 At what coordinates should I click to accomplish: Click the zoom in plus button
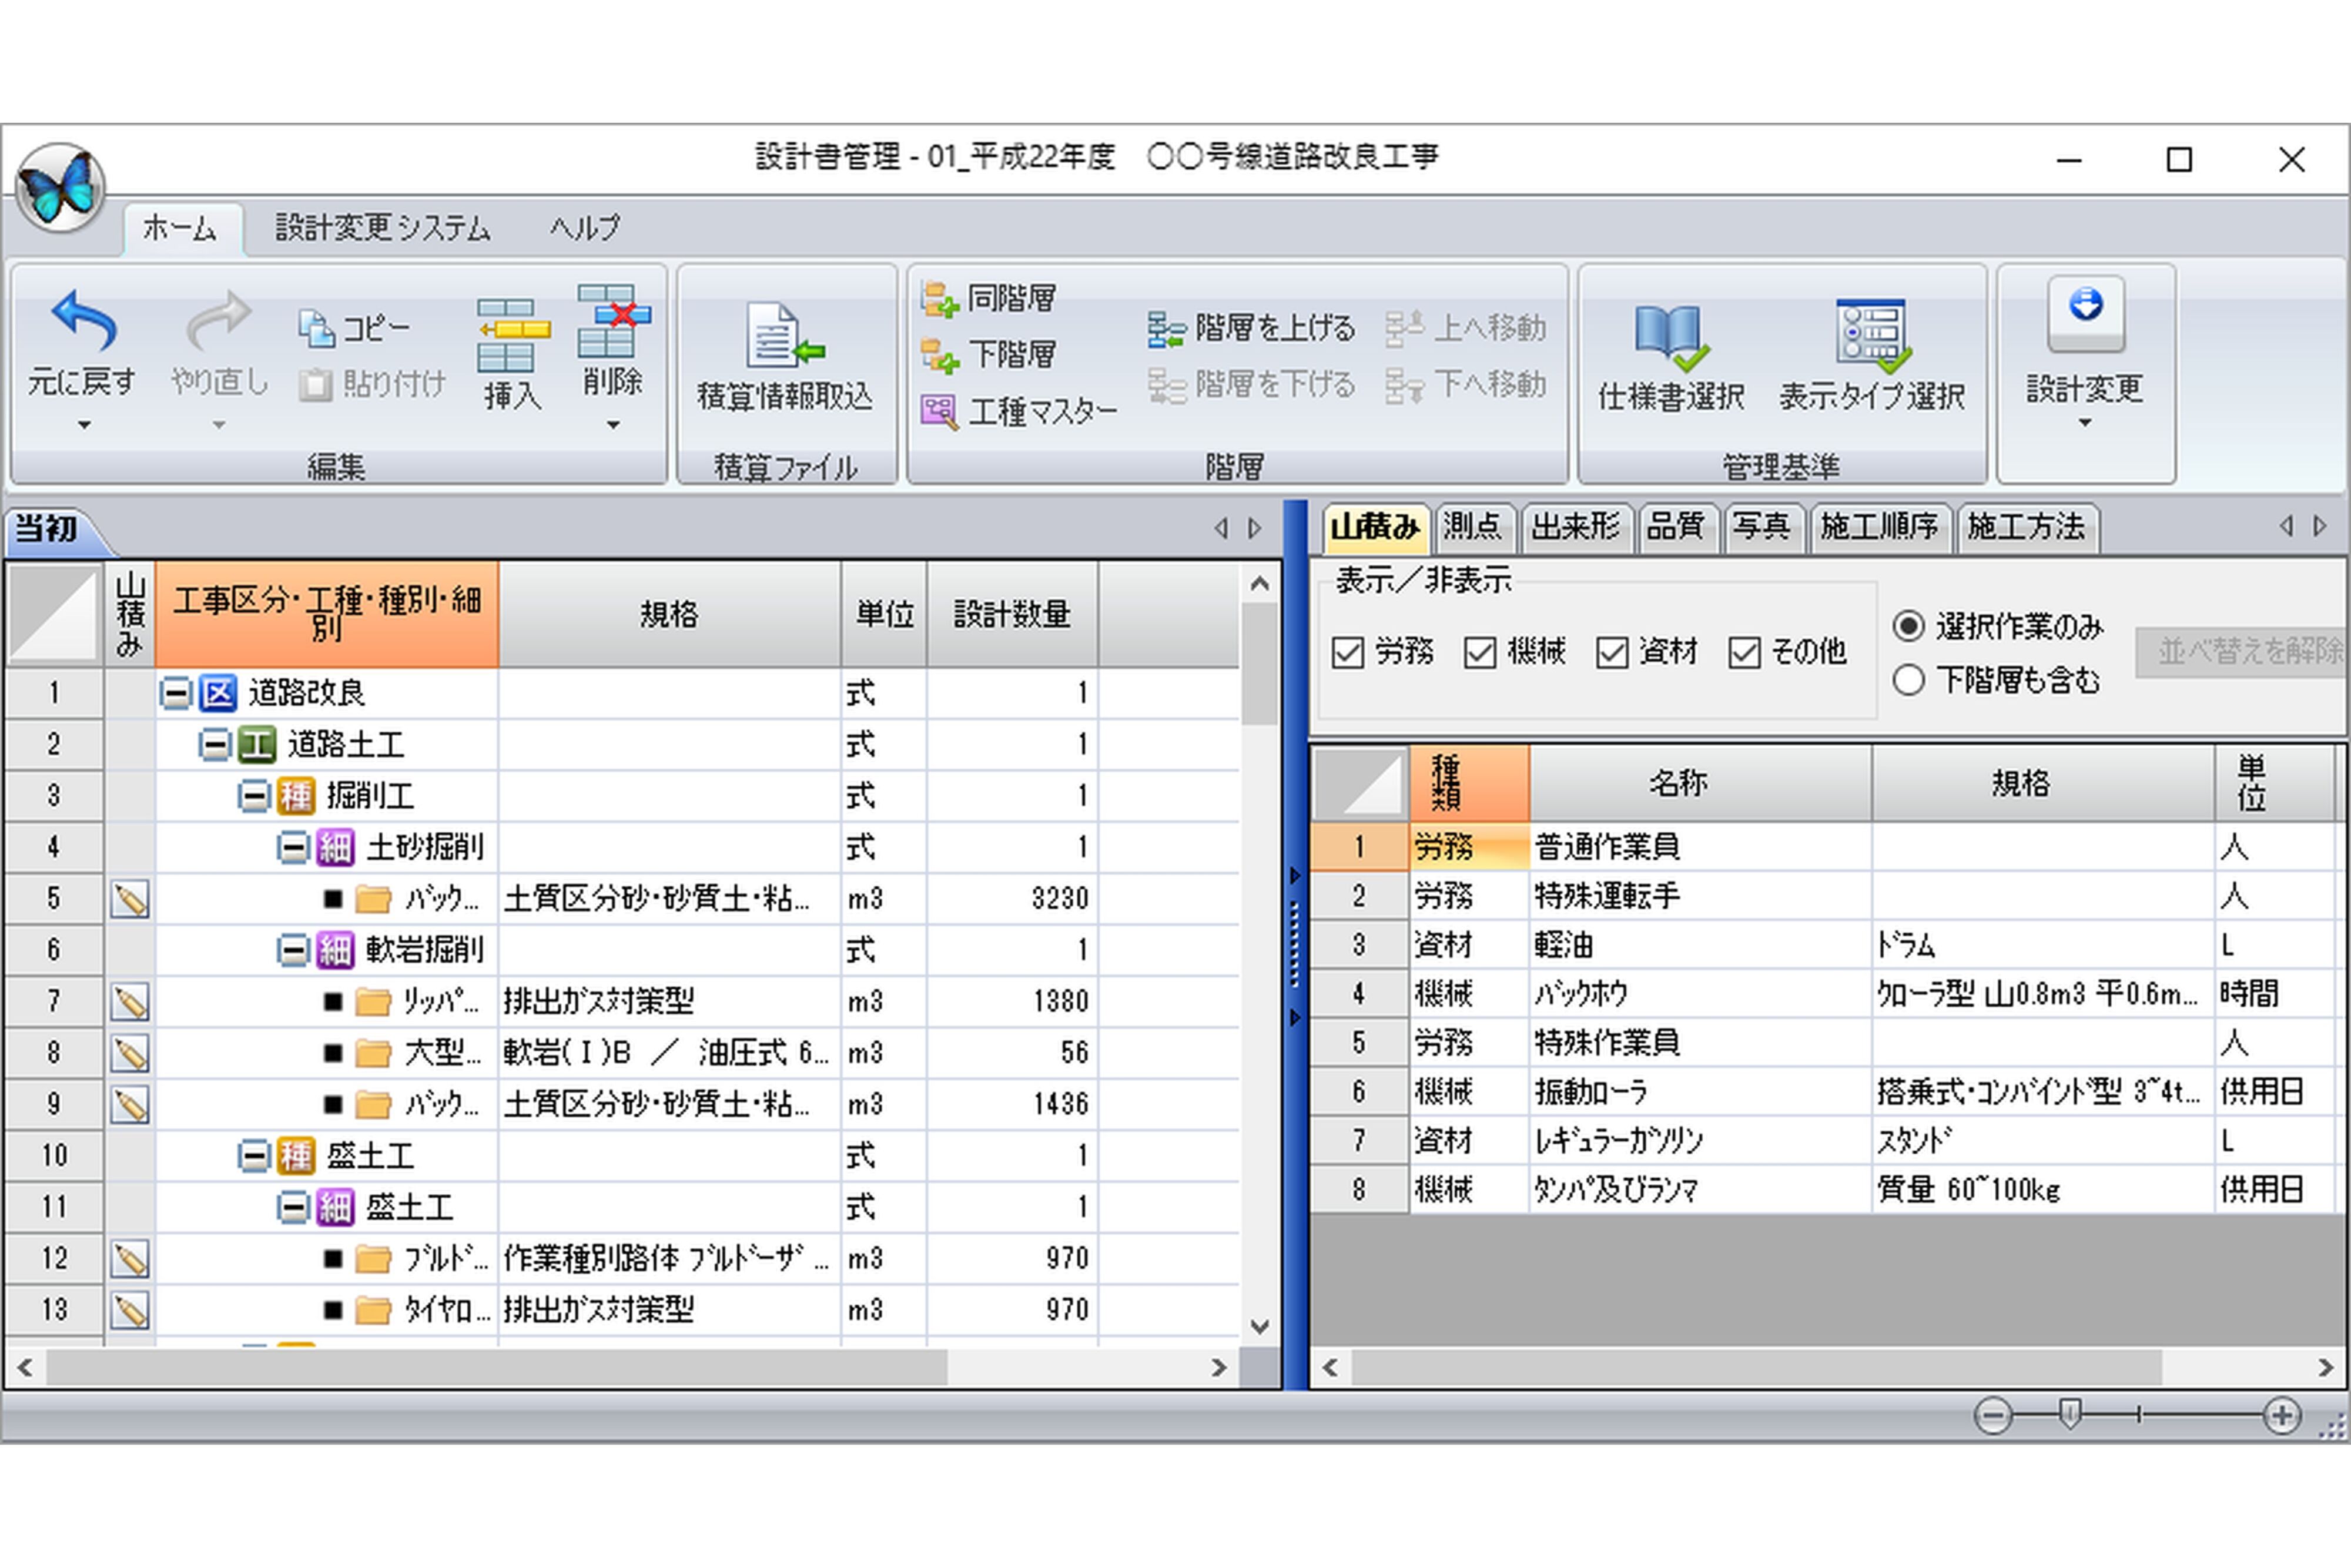(2282, 1416)
